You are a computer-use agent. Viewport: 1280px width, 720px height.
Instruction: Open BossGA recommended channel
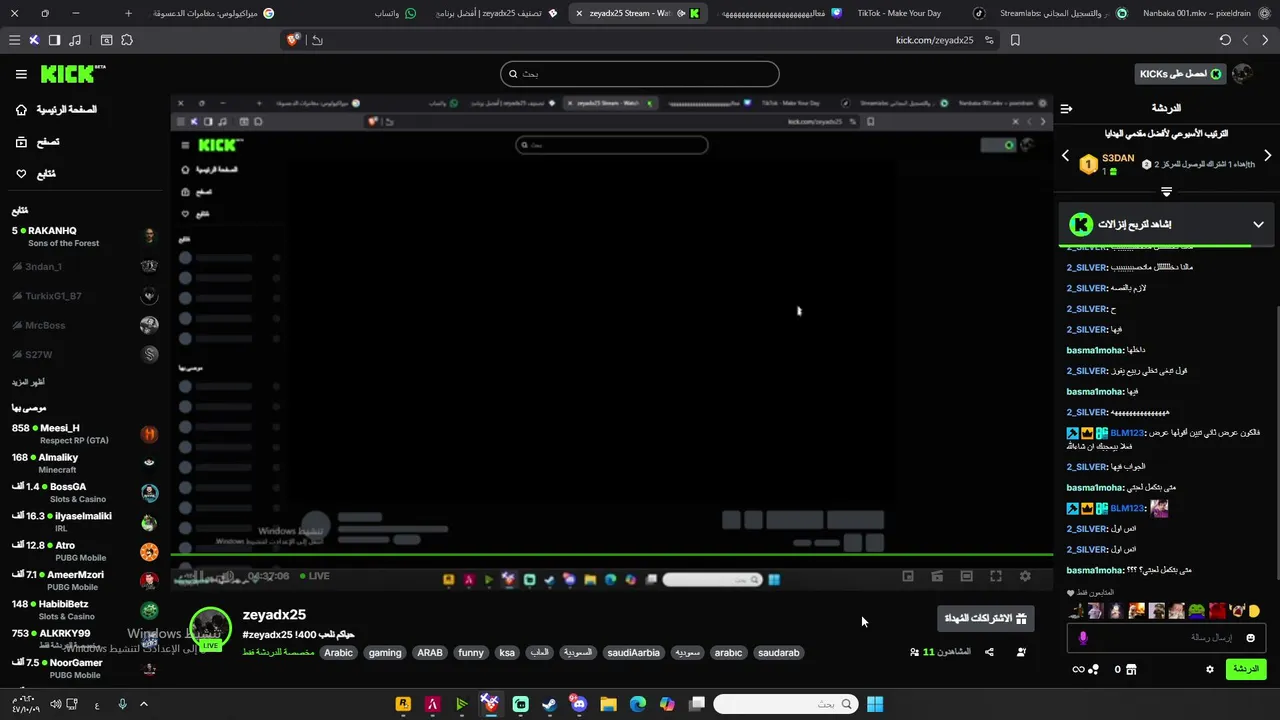point(84,492)
